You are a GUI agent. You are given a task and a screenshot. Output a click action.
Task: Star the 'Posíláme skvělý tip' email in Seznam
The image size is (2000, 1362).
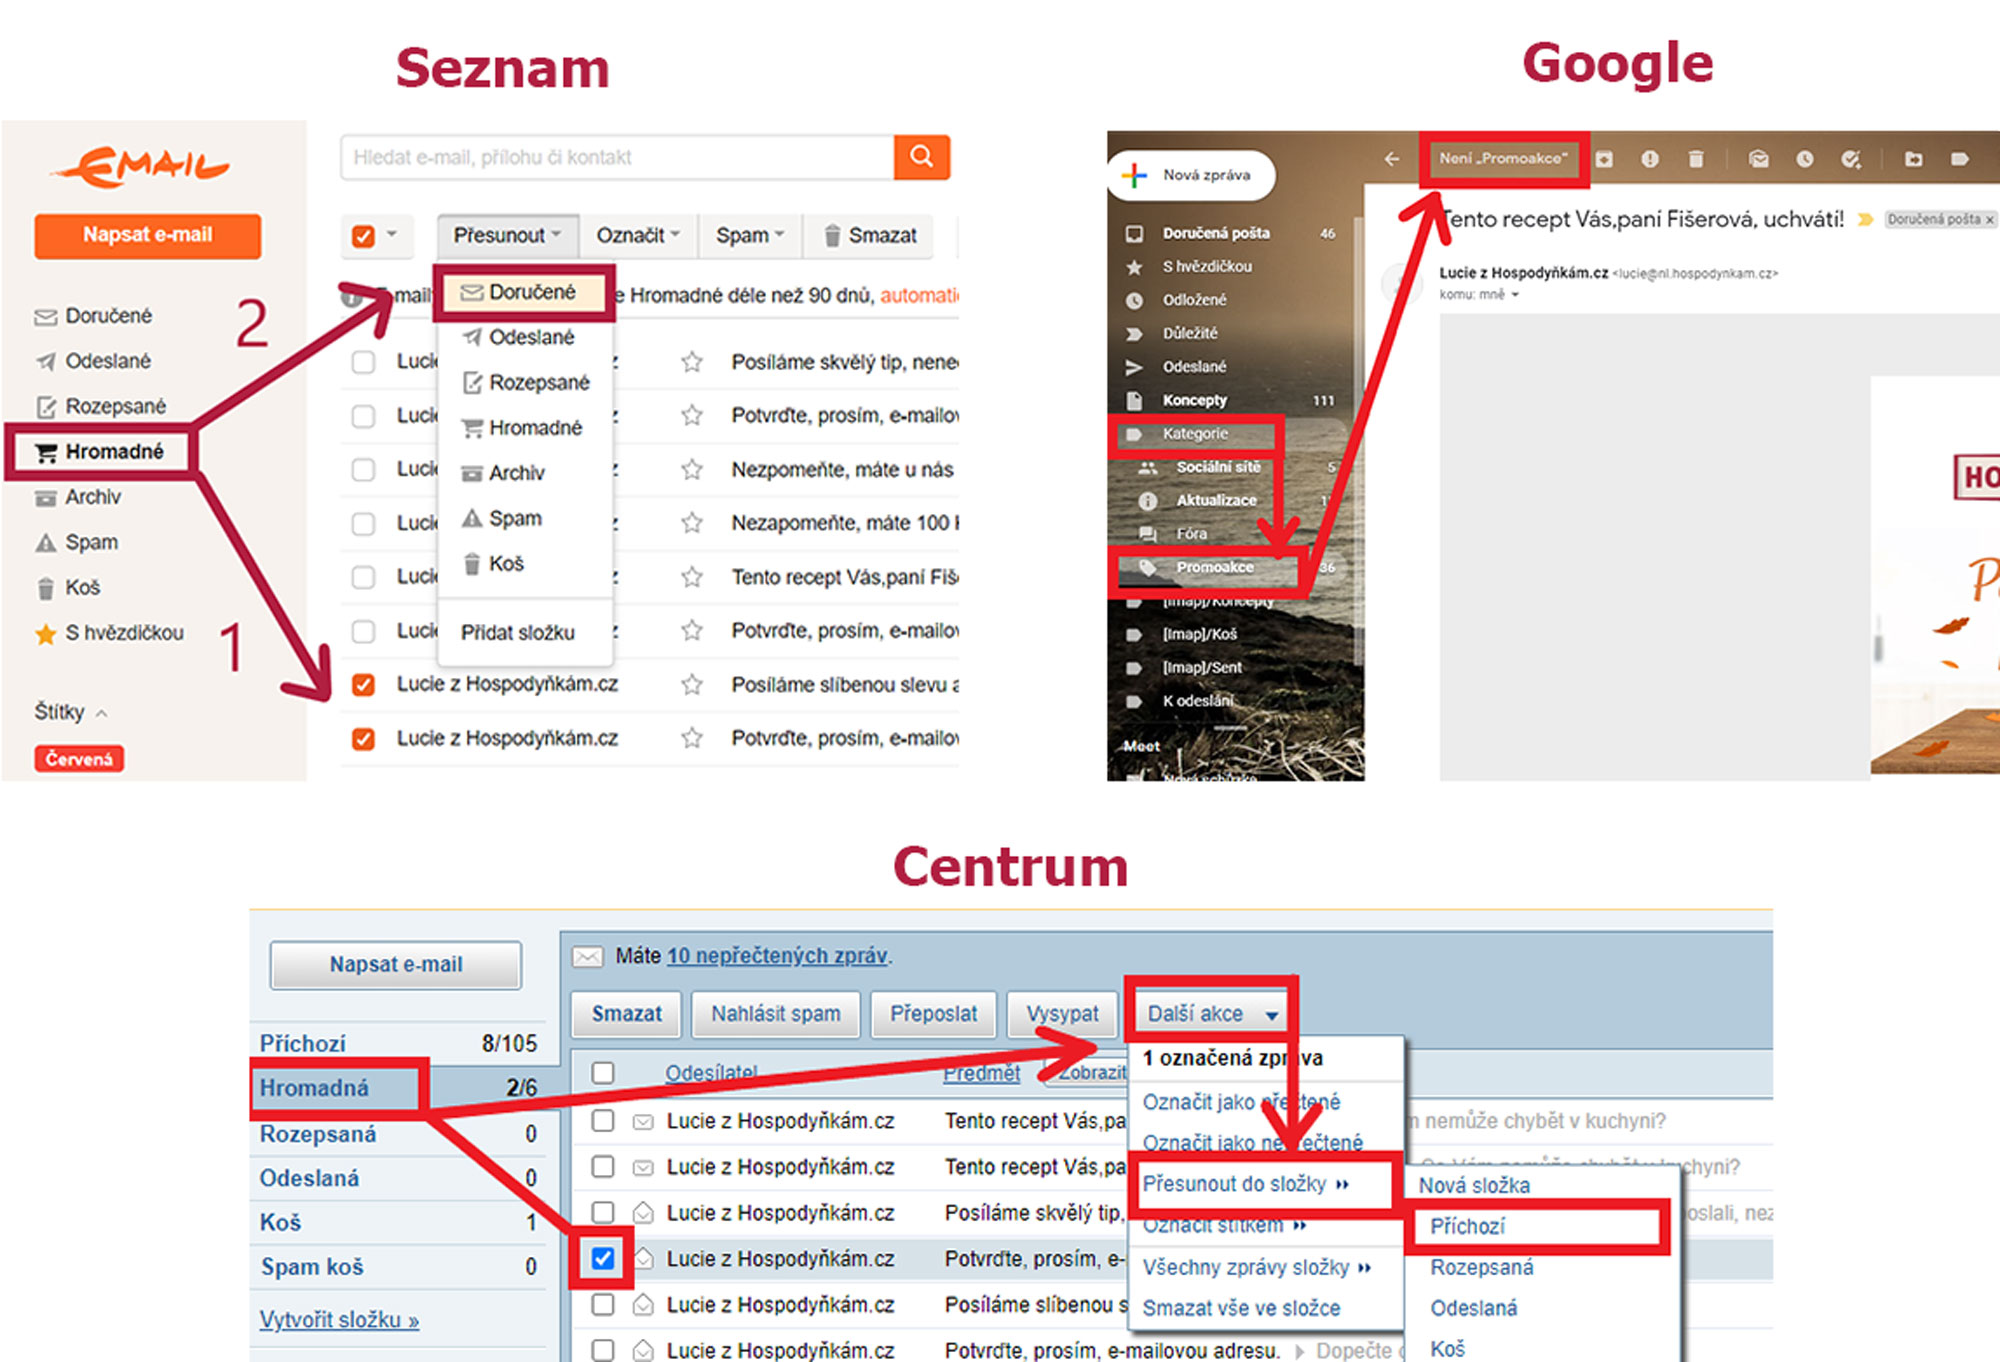(x=691, y=362)
